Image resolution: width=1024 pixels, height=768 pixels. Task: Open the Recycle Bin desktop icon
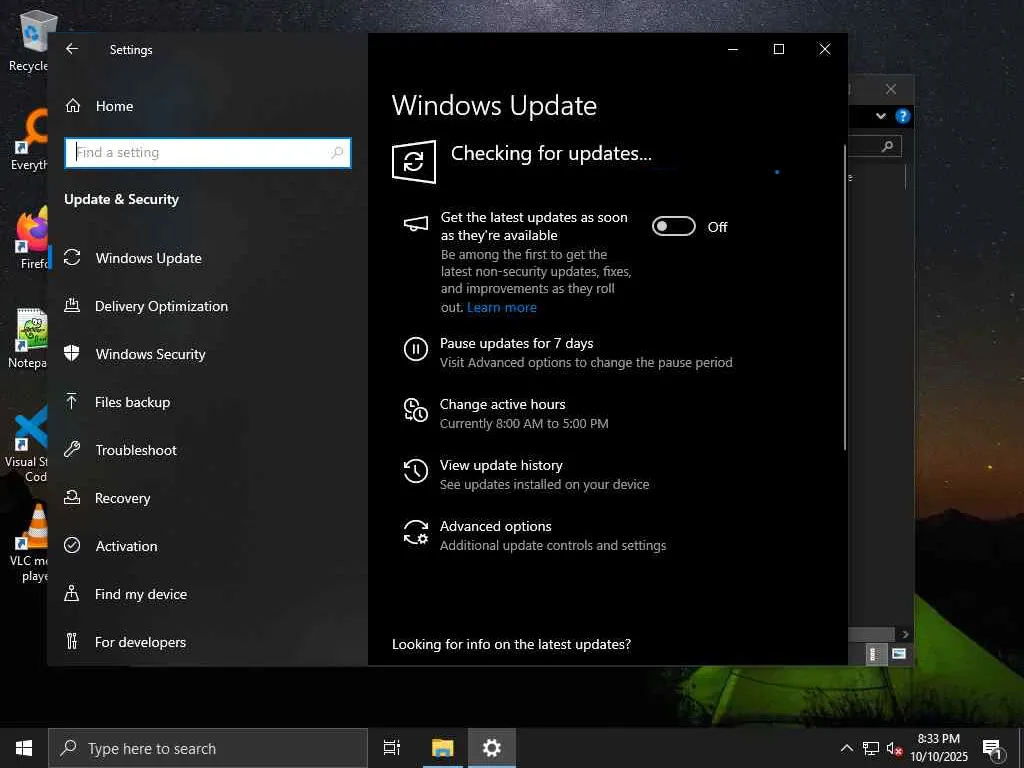pos(29,40)
